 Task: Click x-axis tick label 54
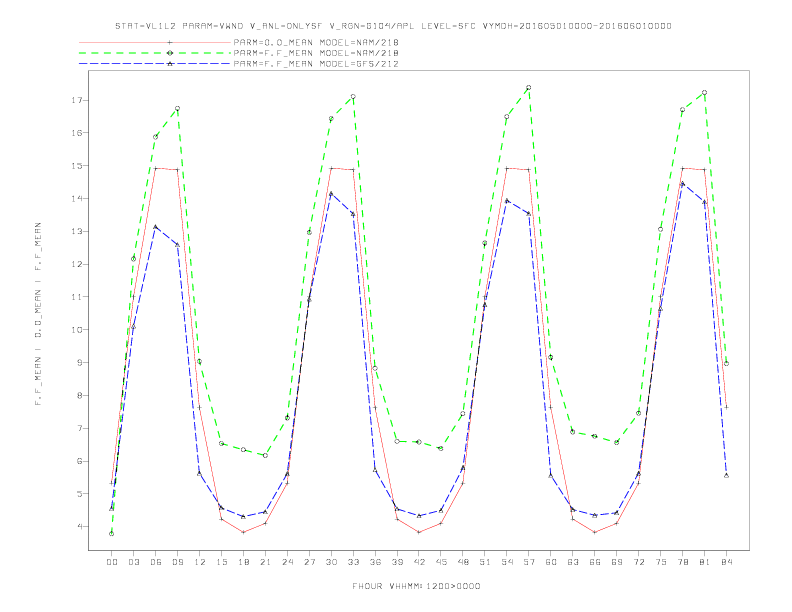(507, 562)
